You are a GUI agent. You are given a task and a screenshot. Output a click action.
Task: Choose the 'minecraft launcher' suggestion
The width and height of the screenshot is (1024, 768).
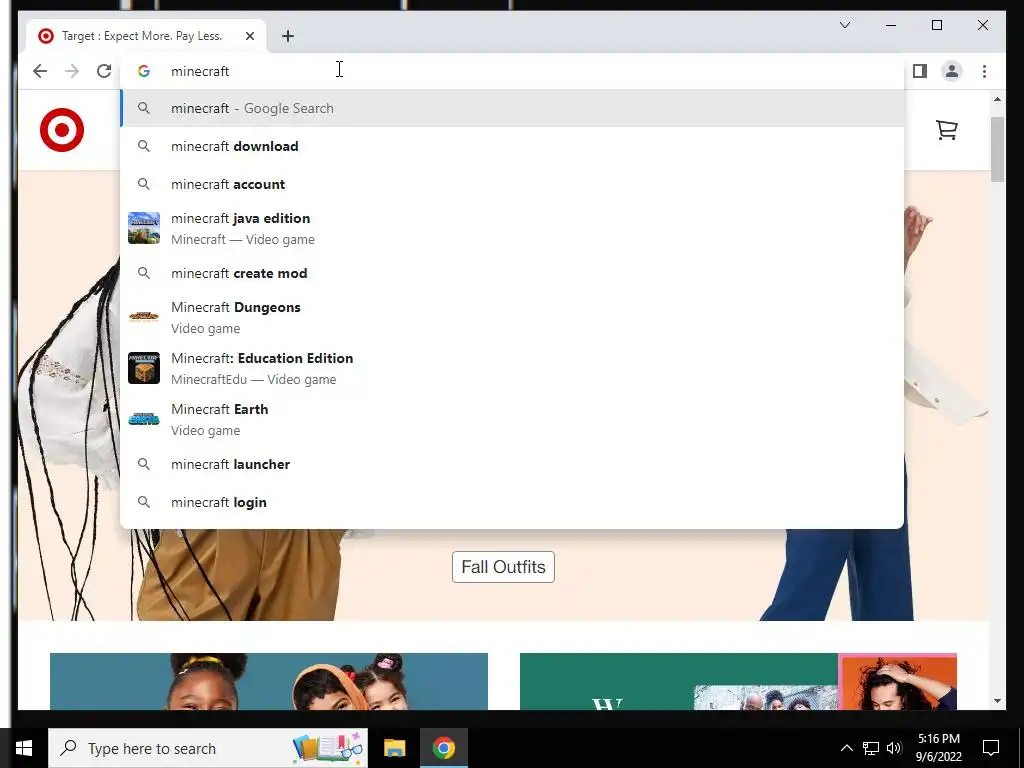tap(513, 464)
